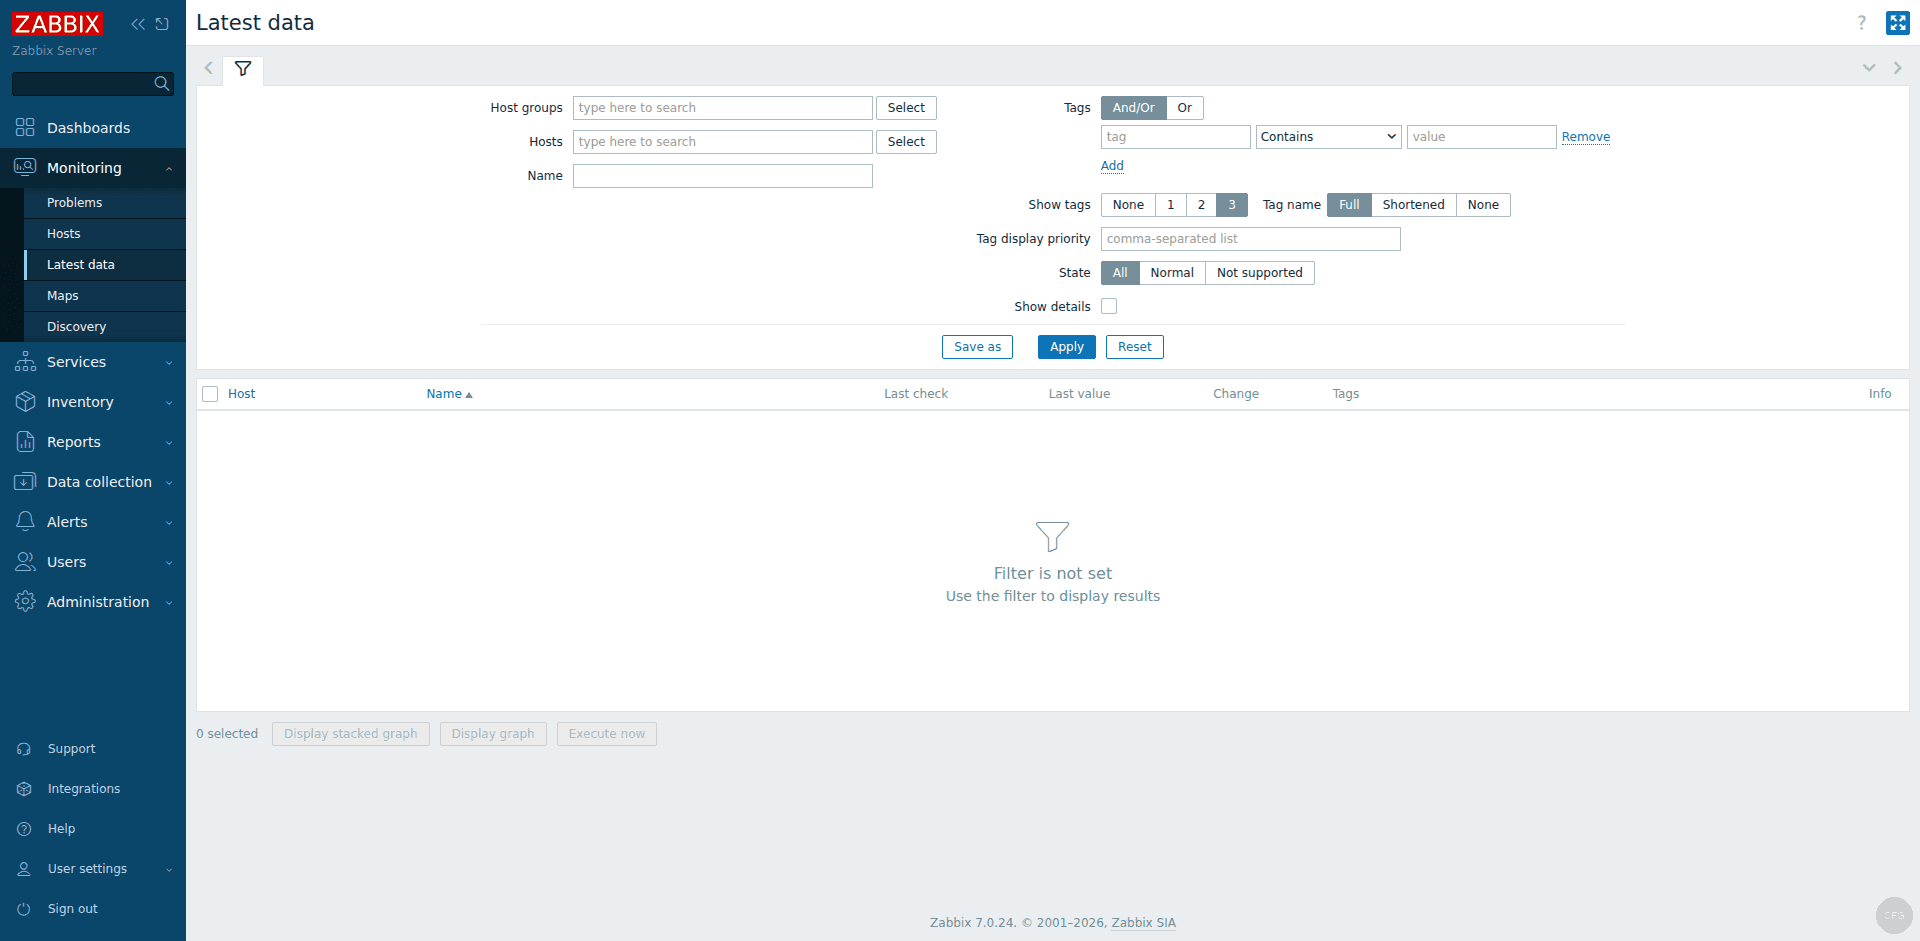Screen dimensions: 1920x941
Task: Click the sidebar search magnifier icon
Action: 160,84
